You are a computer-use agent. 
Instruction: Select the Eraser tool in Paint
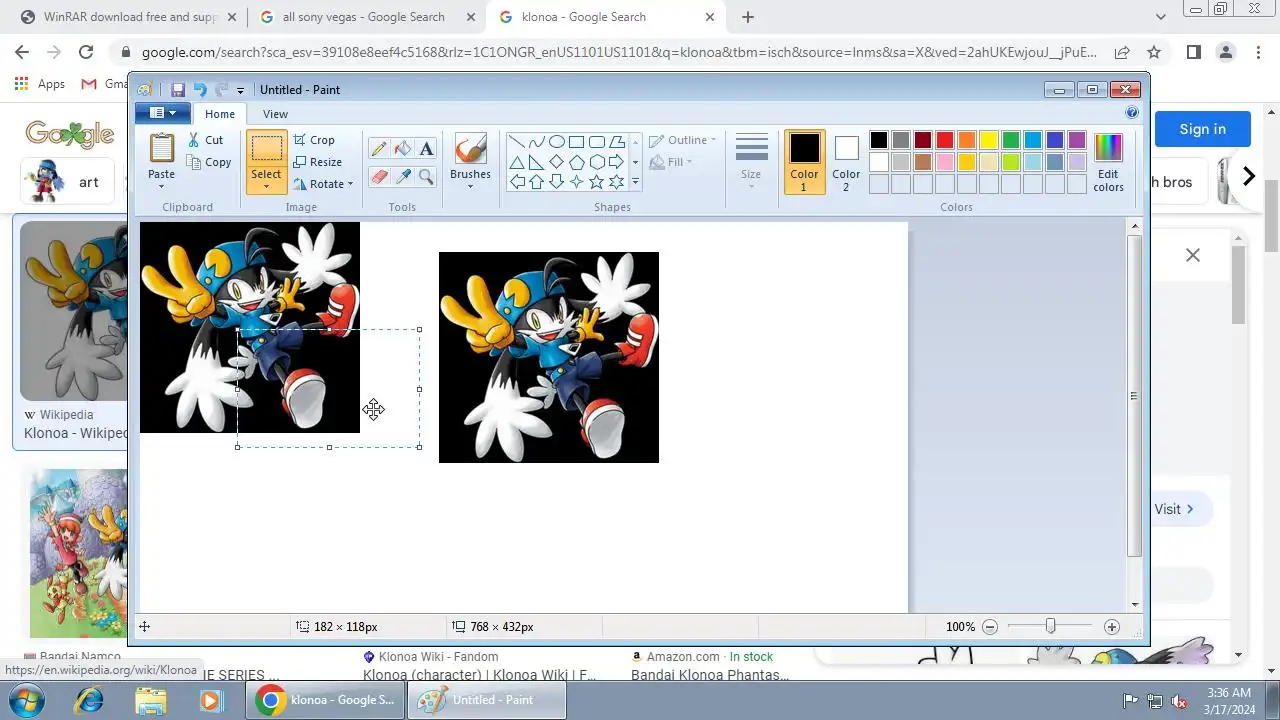(378, 177)
